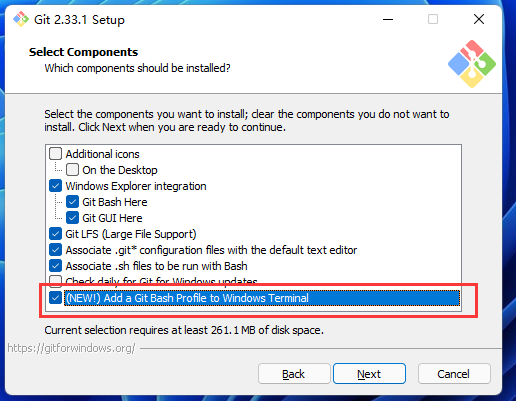
Task: Uncheck Windows Explorer integration
Action: 55,186
